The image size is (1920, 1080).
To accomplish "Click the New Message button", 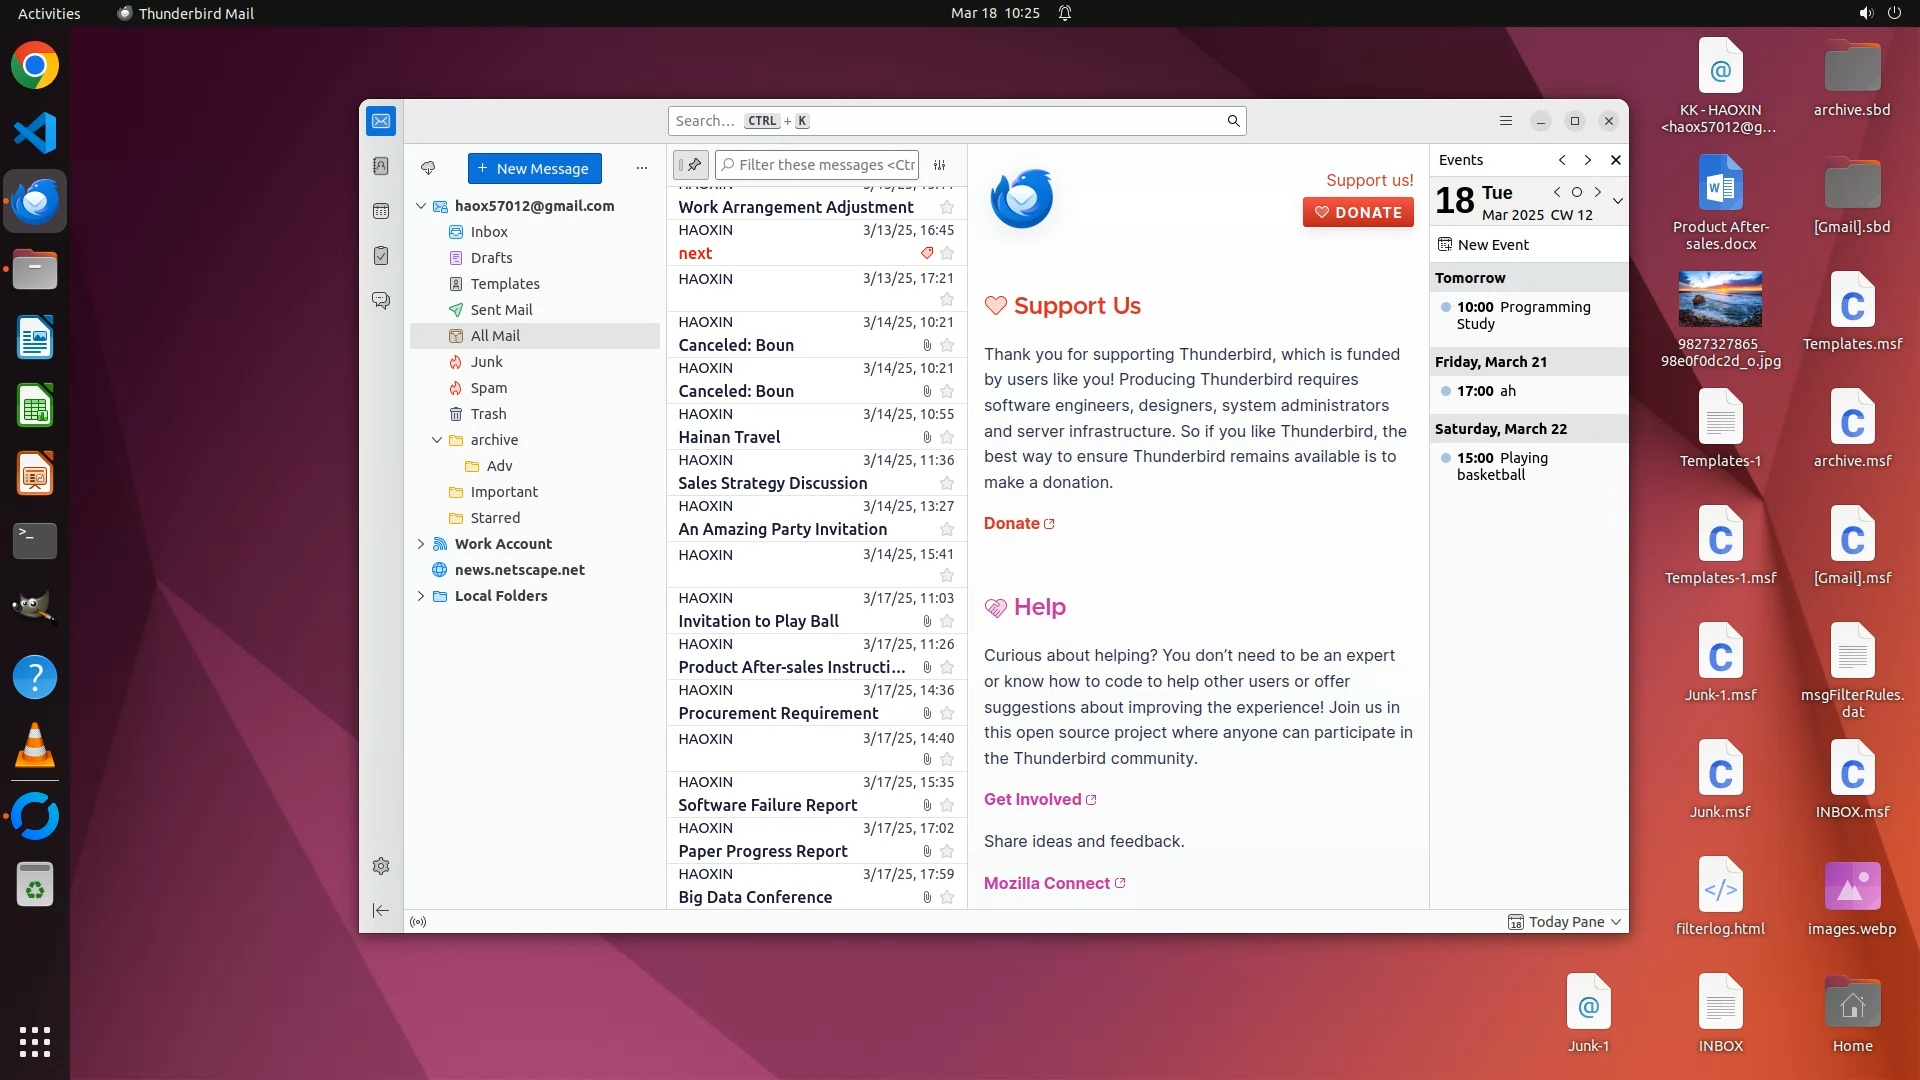I will pyautogui.click(x=535, y=168).
